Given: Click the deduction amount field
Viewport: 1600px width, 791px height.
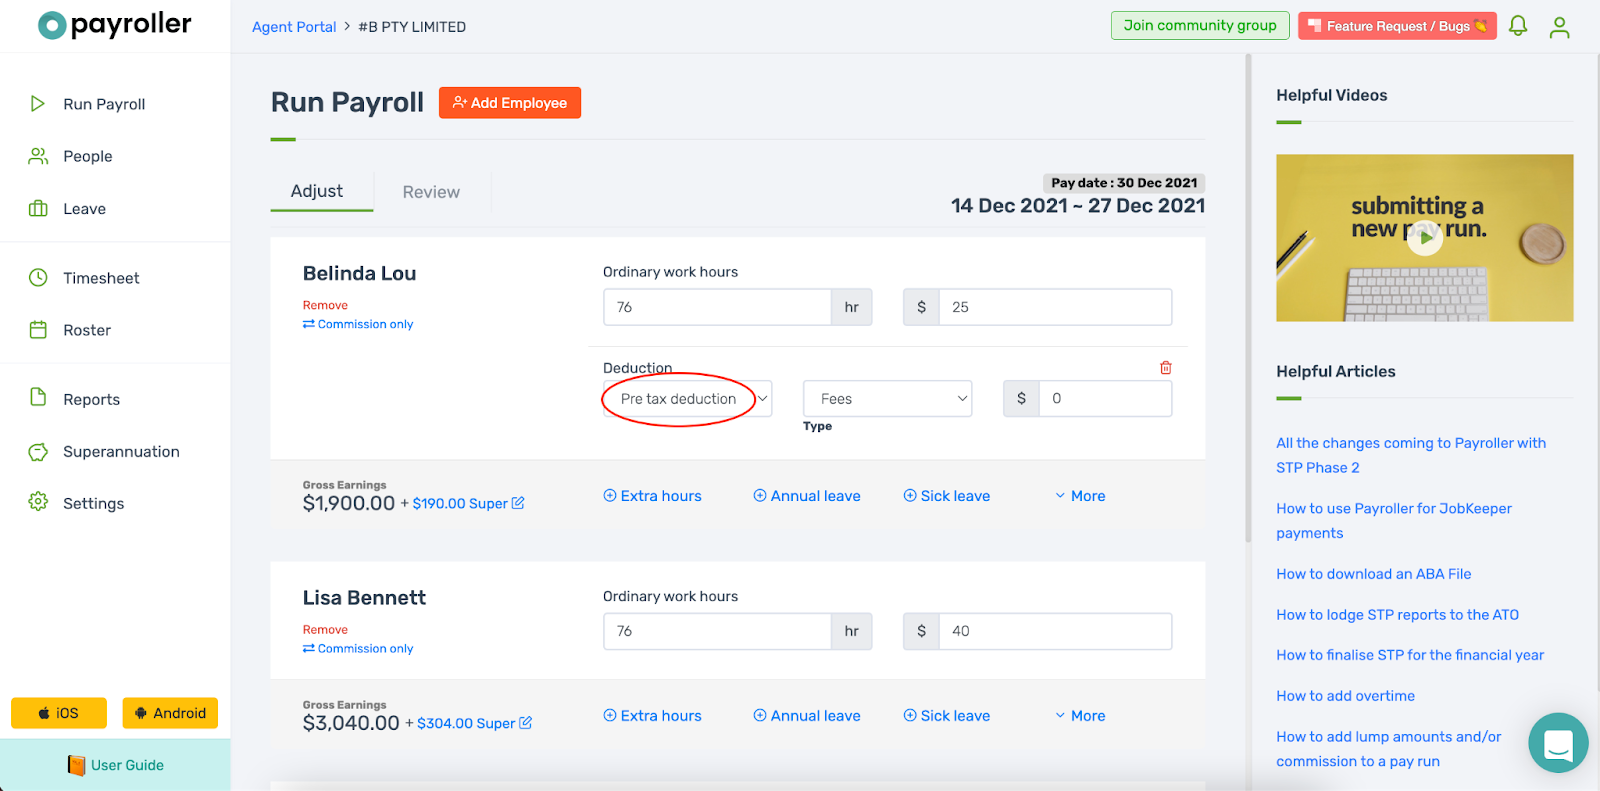Looking at the screenshot, I should point(1105,398).
